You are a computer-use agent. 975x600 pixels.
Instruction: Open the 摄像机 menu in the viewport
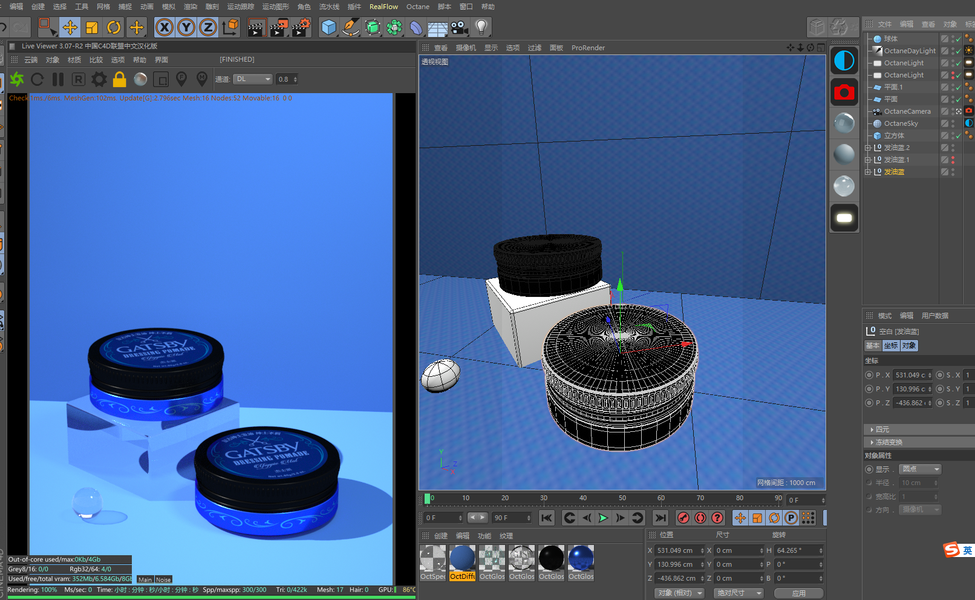(x=466, y=48)
